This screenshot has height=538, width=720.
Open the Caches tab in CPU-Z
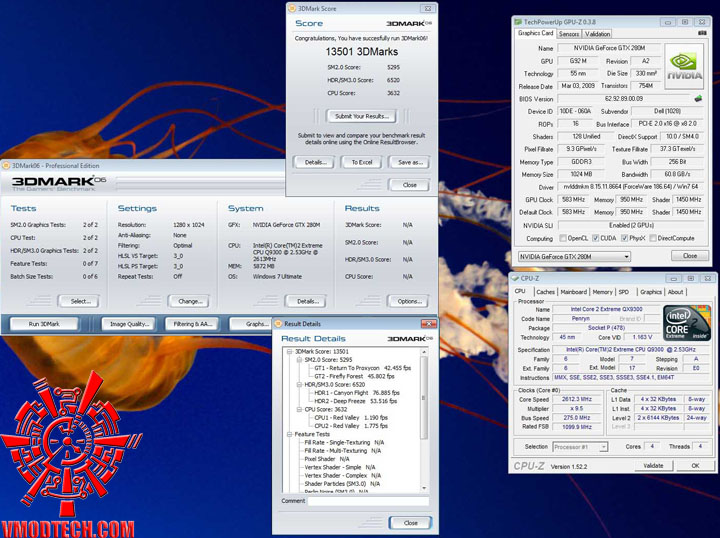pyautogui.click(x=546, y=292)
